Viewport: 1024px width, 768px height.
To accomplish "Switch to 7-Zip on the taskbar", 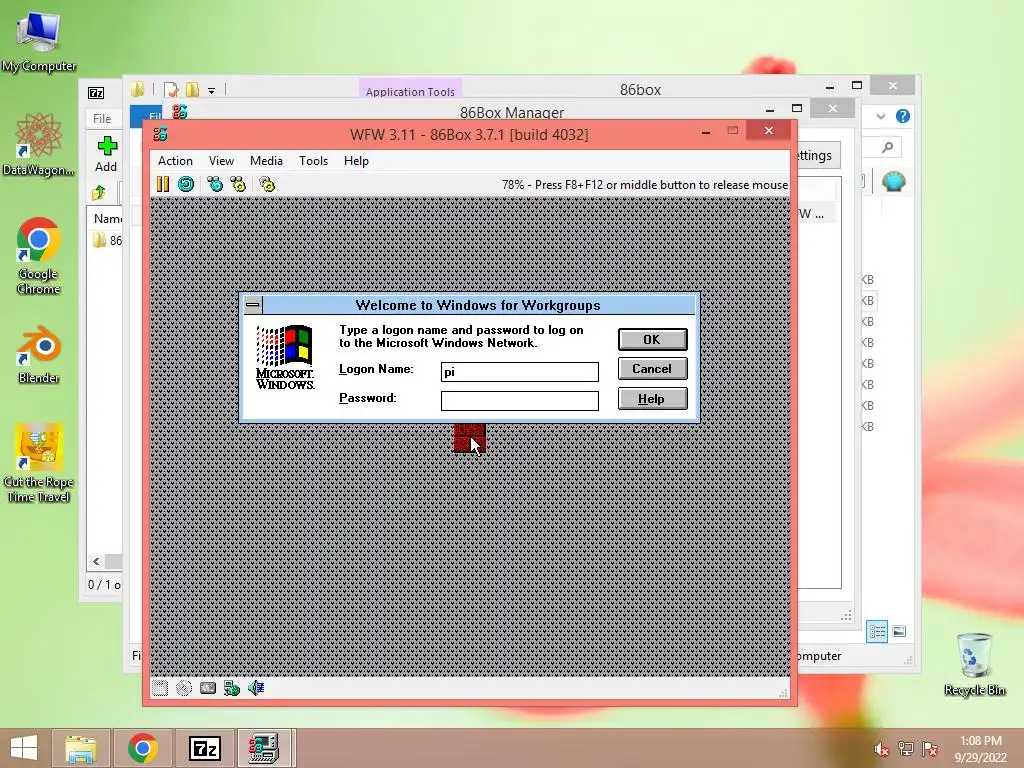I will click(x=204, y=748).
